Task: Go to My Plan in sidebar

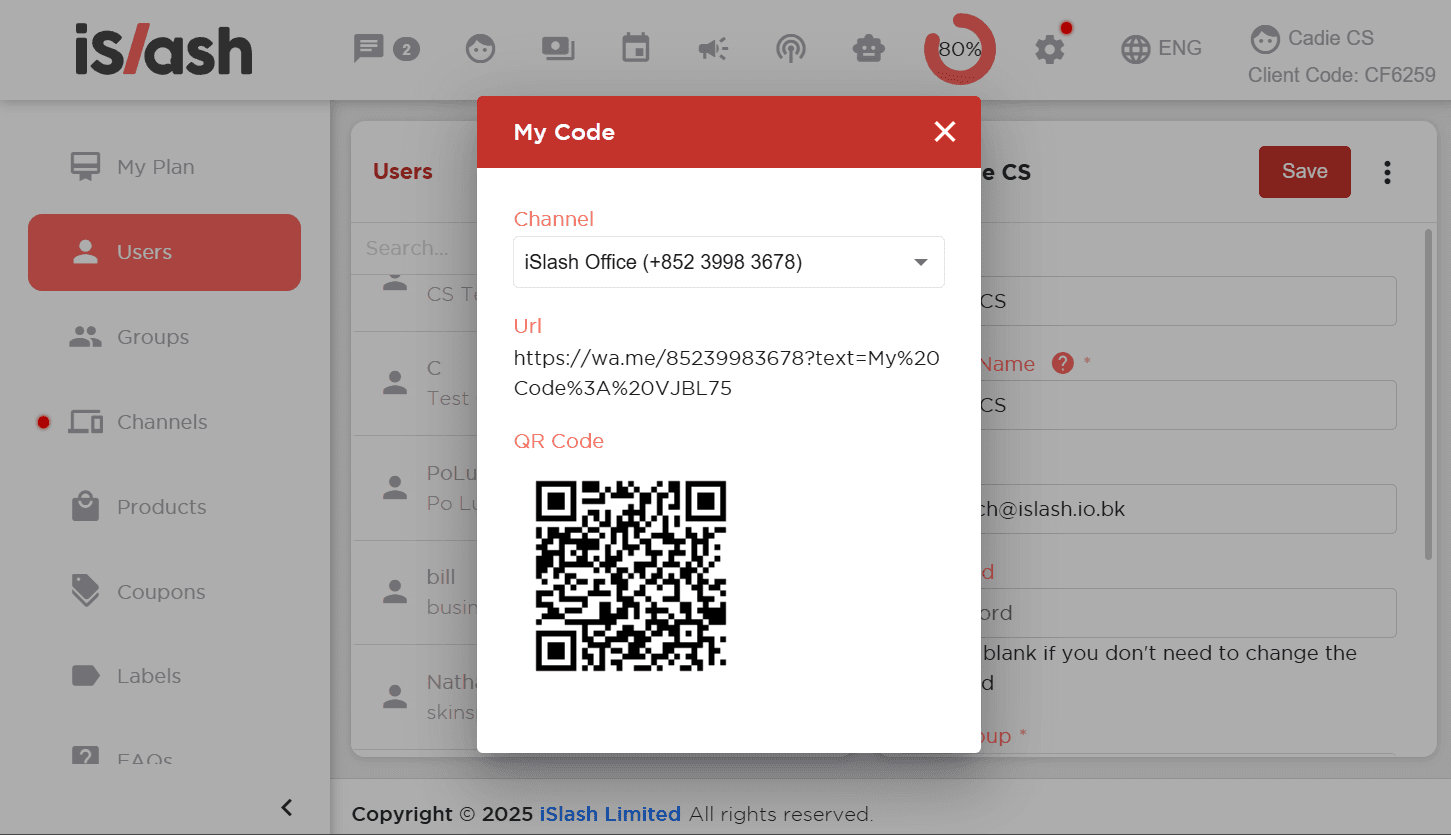Action: coord(164,167)
